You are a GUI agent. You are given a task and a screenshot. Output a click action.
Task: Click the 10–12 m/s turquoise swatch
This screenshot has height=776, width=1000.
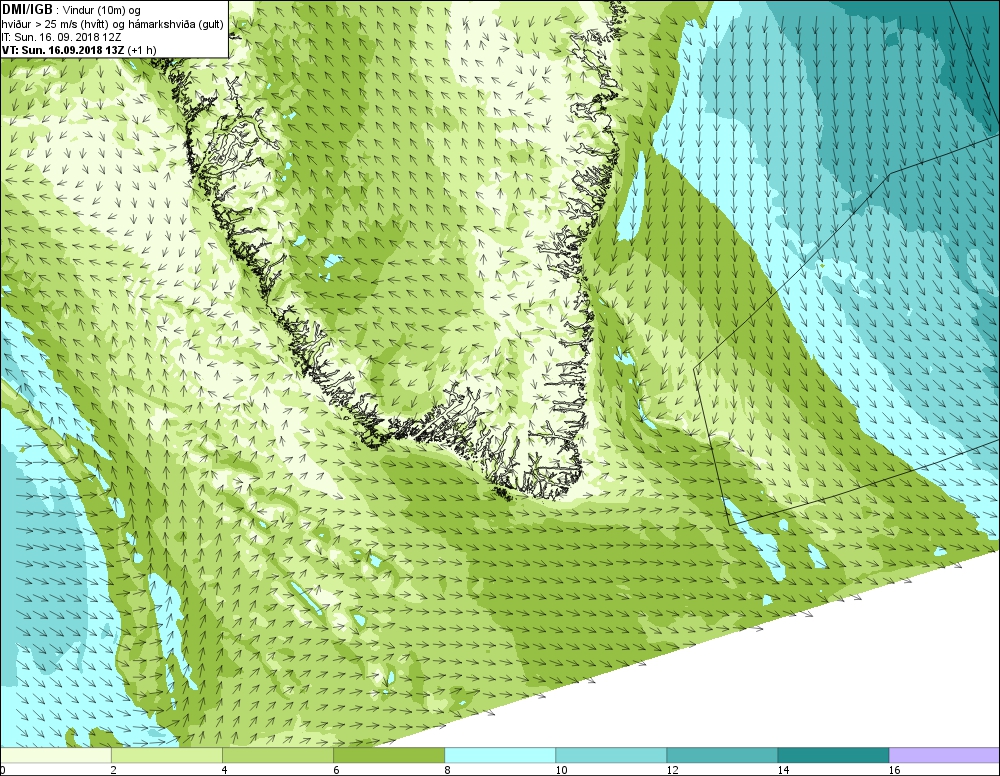[611, 755]
